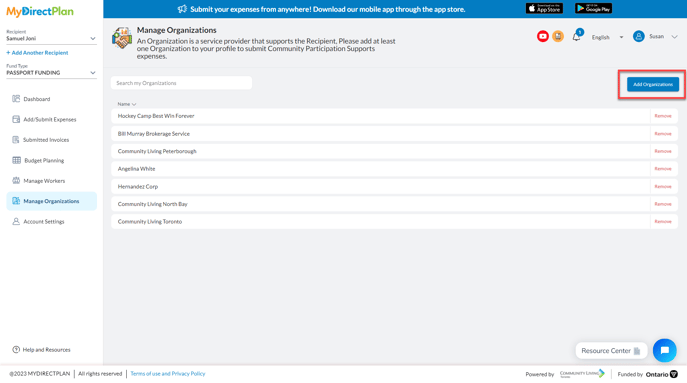The height and width of the screenshot is (383, 687).
Task: Open Manage Workers menu item
Action: [44, 181]
